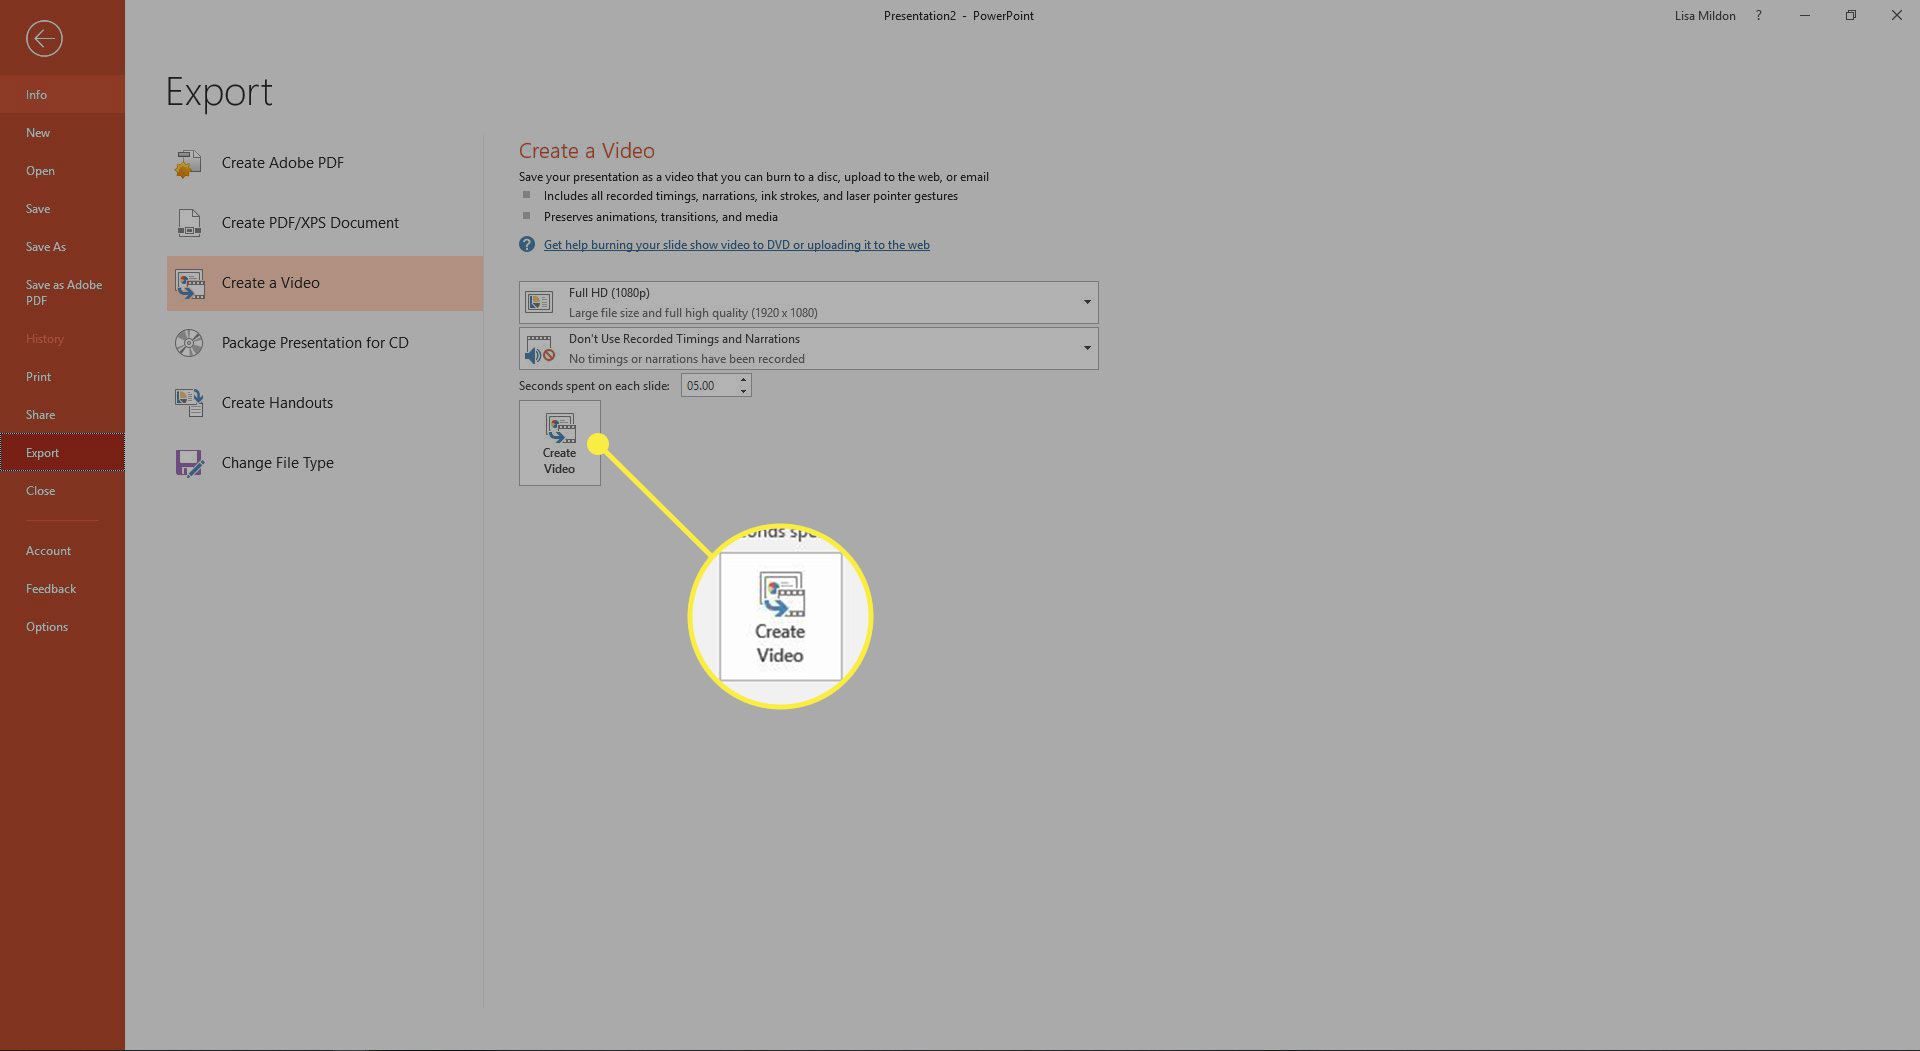The height and width of the screenshot is (1051, 1920).
Task: Click the Create Video button
Action: pyautogui.click(x=559, y=443)
